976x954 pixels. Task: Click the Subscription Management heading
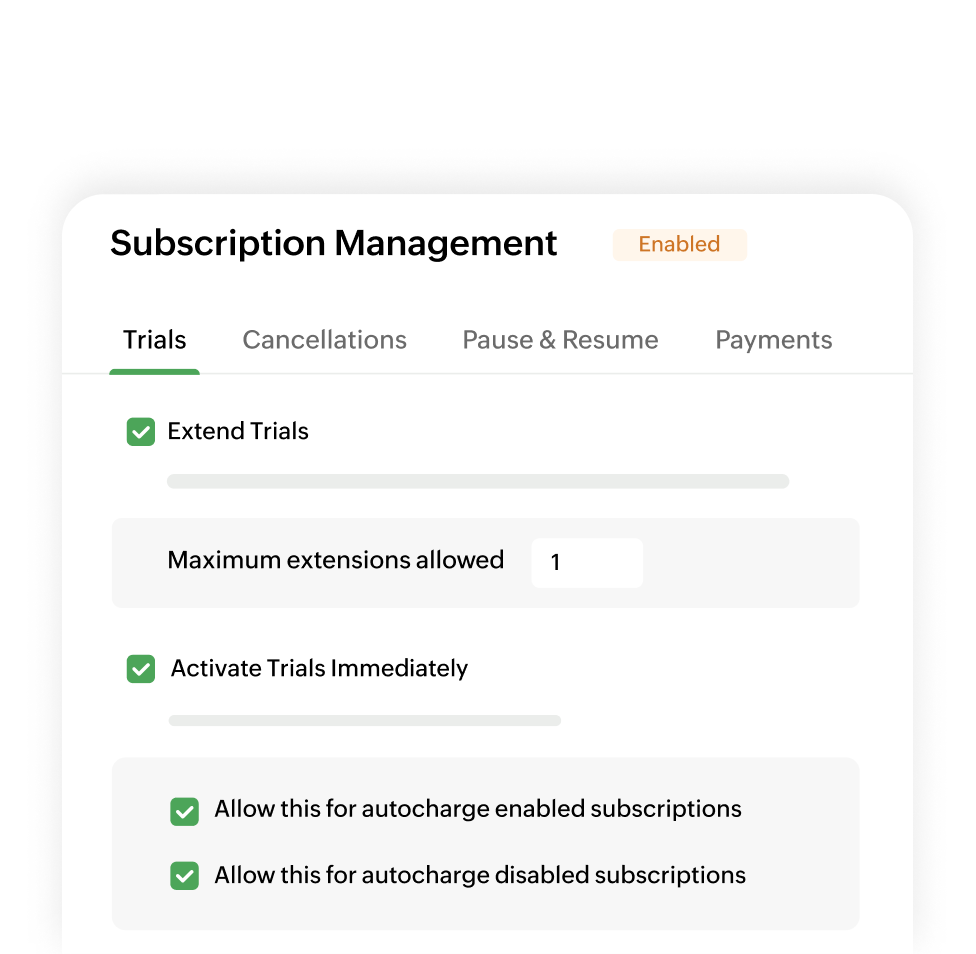[x=333, y=243]
